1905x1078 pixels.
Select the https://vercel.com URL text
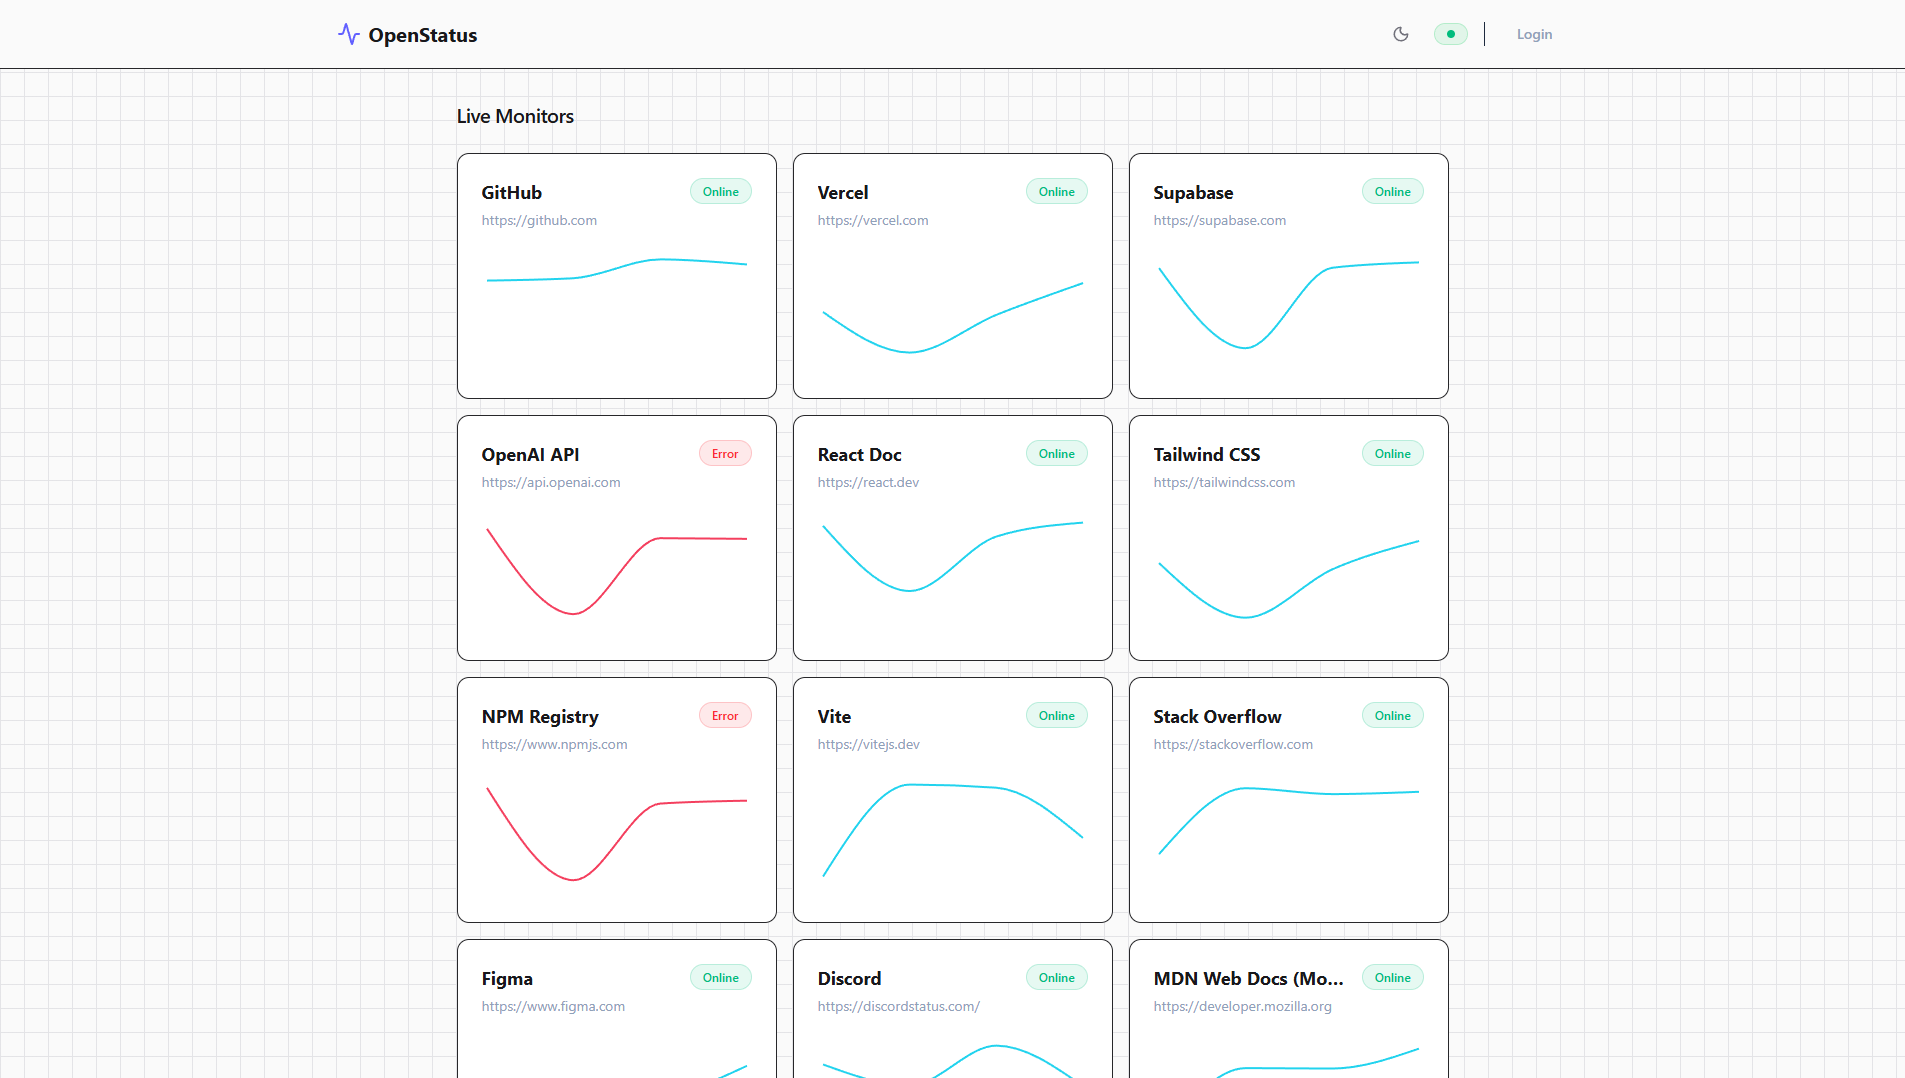coord(873,220)
